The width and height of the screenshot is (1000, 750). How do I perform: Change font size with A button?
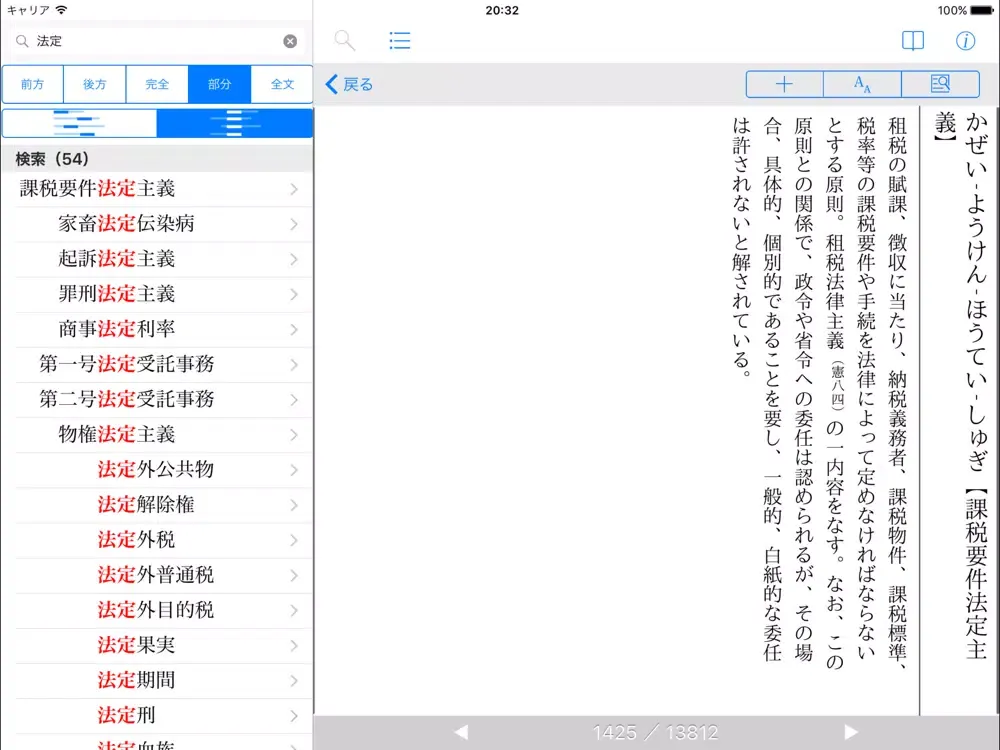pyautogui.click(x=862, y=84)
